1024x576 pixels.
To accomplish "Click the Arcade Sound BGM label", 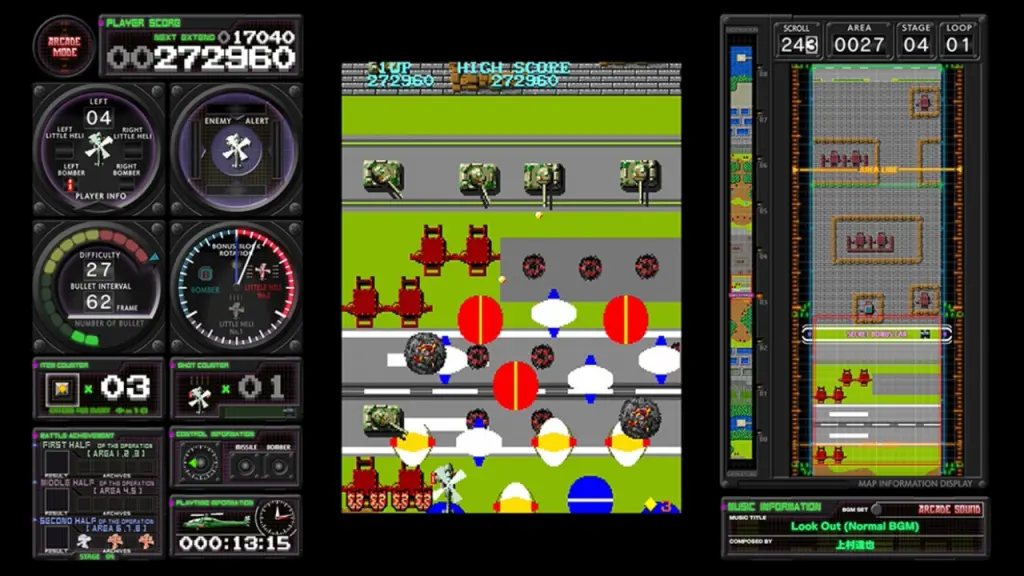I will pos(949,509).
